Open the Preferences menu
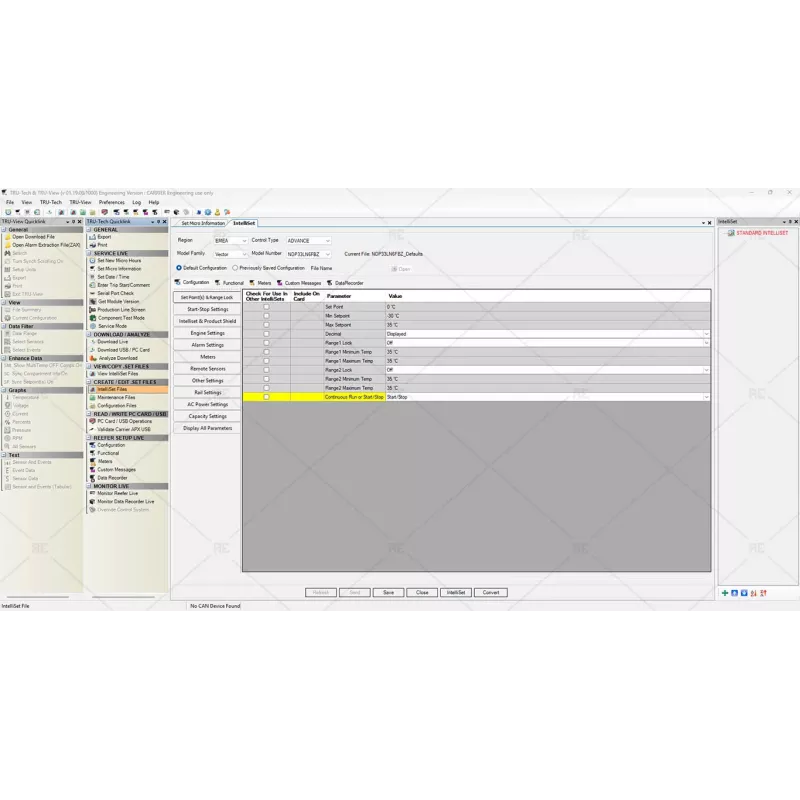The height and width of the screenshot is (800, 800). [111, 202]
